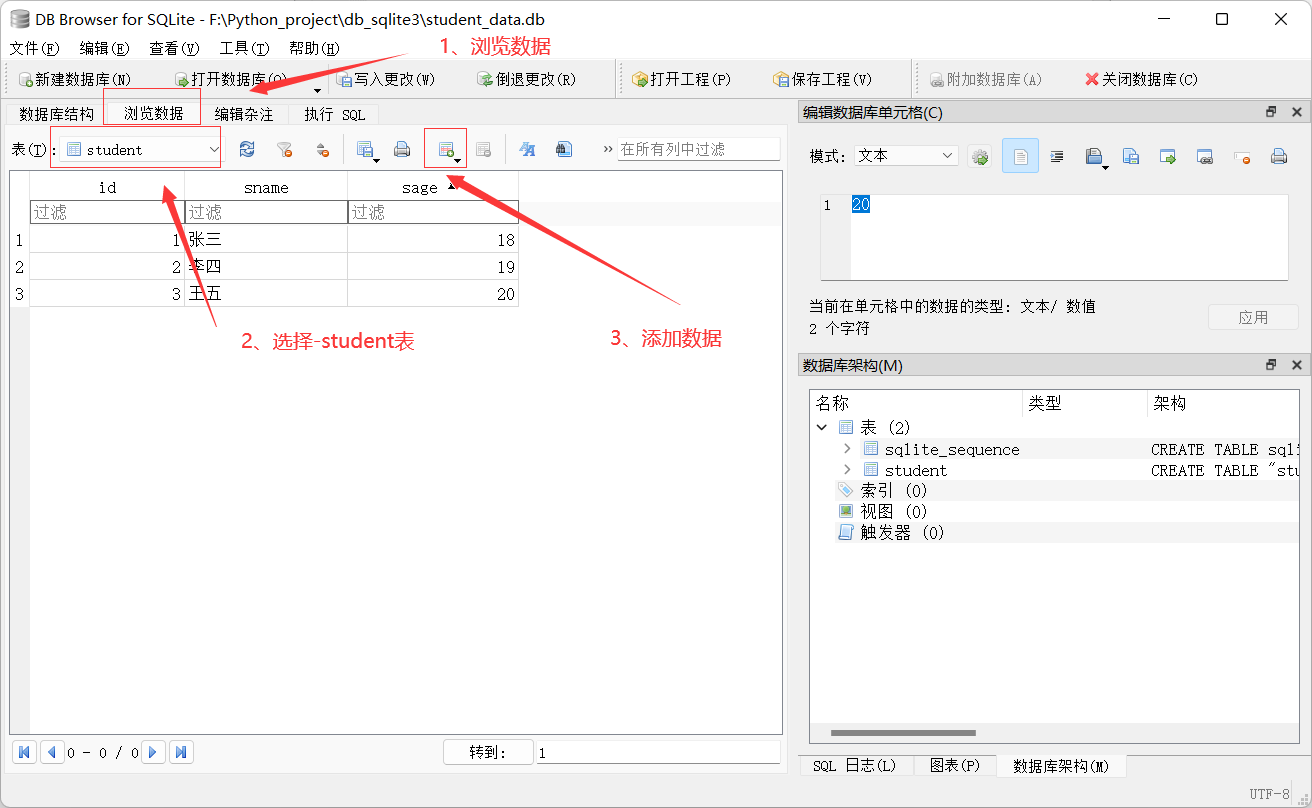Click the print icon in cell editor toolbar

pos(1278,156)
